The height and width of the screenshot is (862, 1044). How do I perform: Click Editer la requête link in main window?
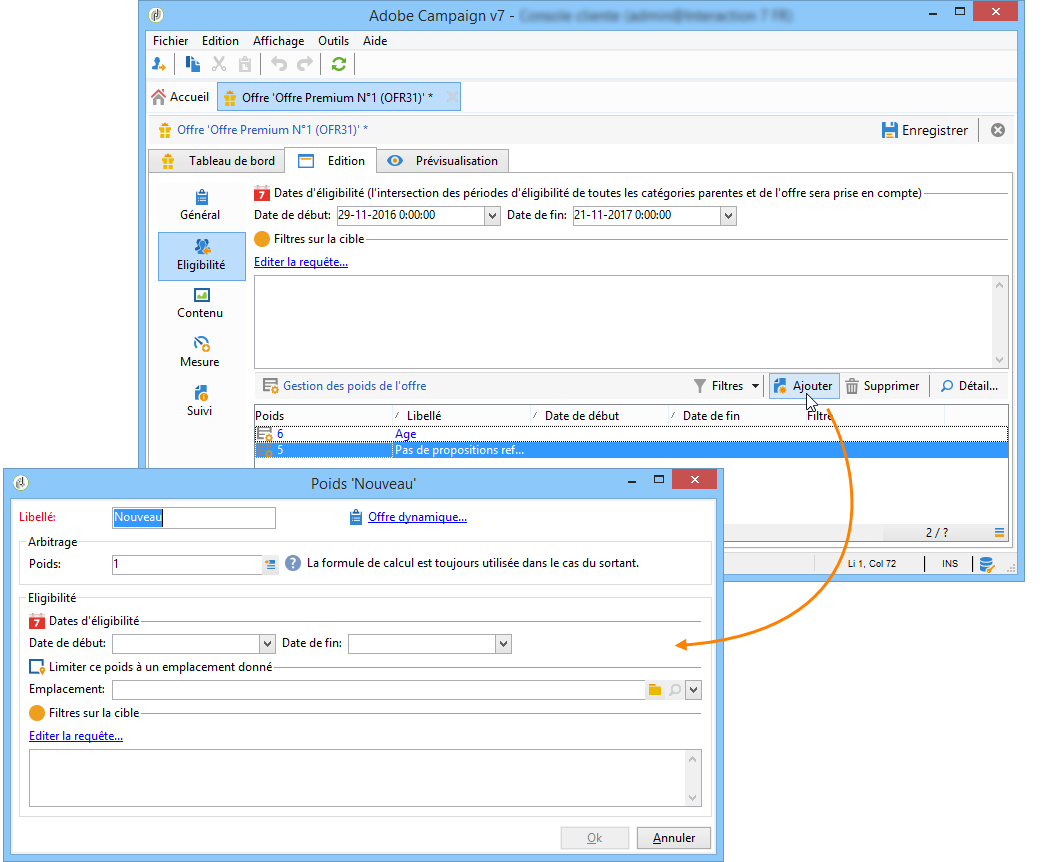coord(301,262)
